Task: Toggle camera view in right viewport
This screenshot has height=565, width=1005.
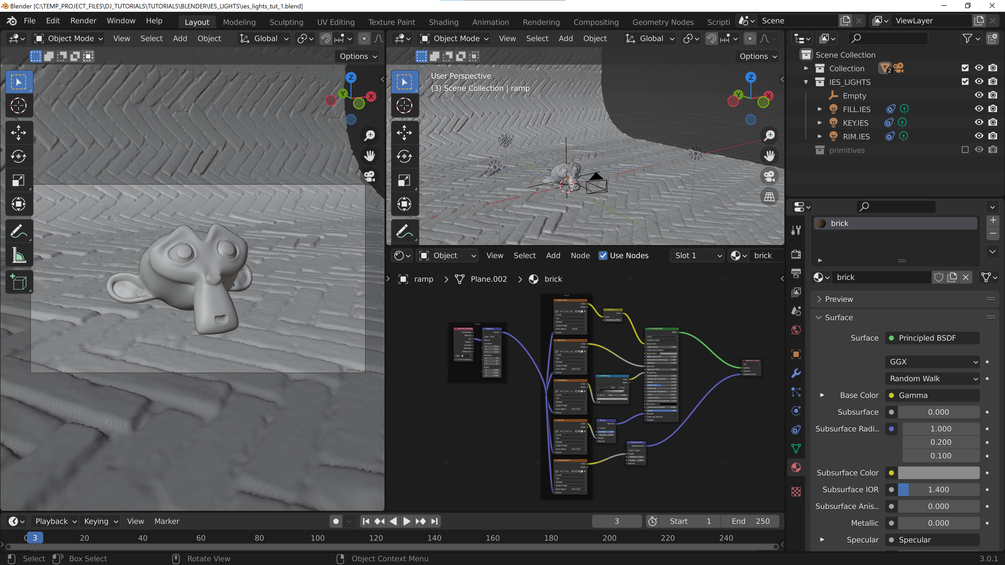Action: (x=769, y=176)
